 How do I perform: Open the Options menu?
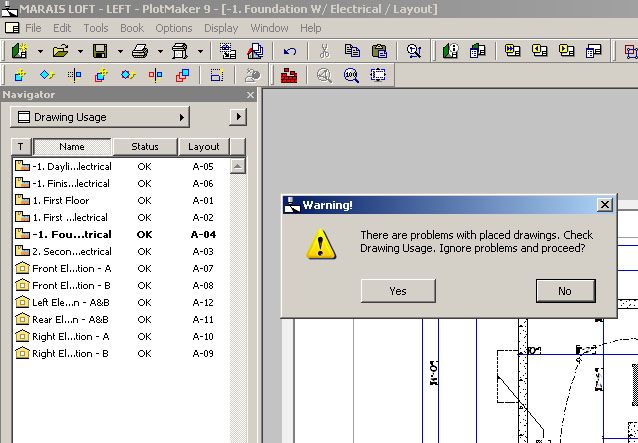point(174,28)
